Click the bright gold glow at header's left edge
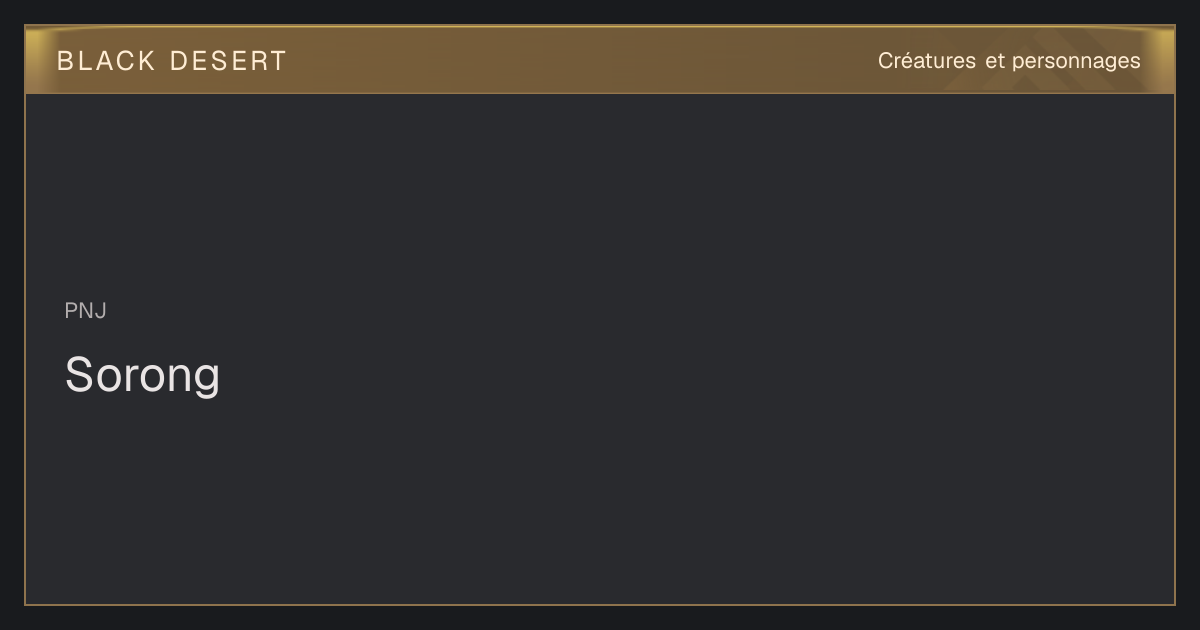 point(36,60)
